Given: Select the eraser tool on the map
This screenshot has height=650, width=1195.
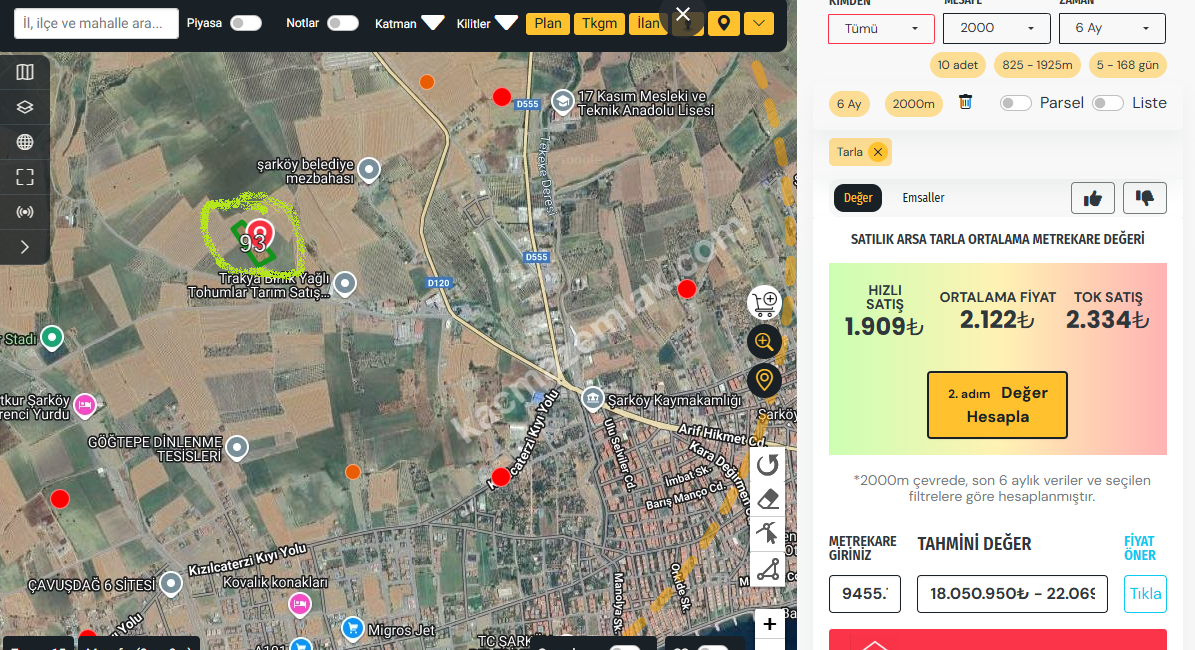Looking at the screenshot, I should (x=767, y=499).
